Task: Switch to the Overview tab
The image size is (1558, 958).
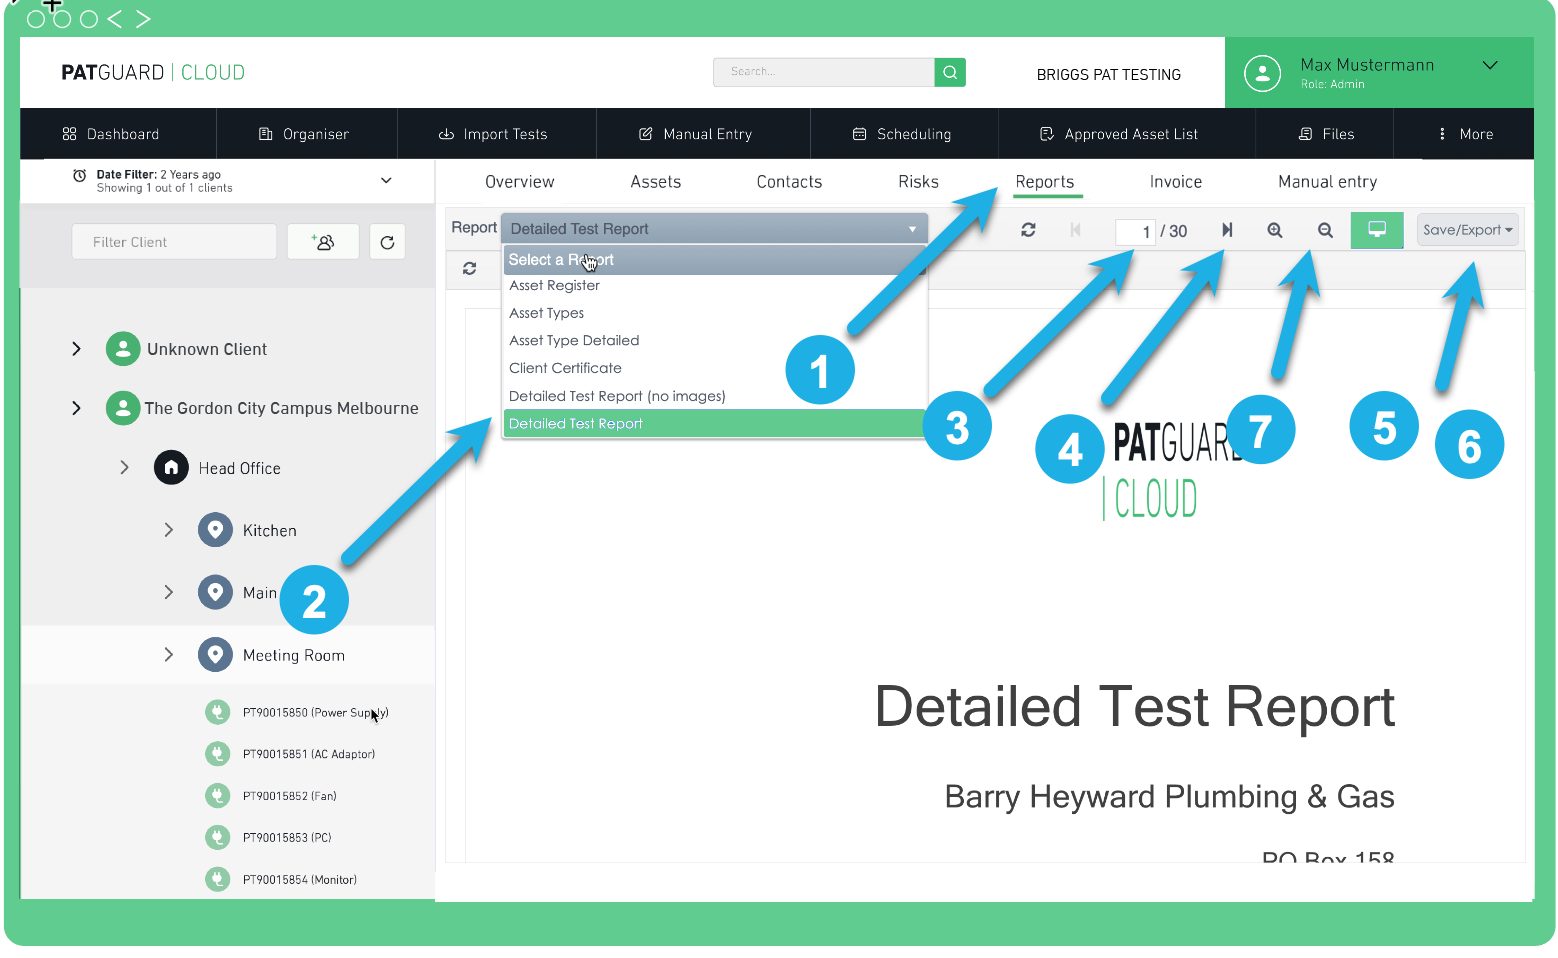Action: tap(519, 182)
